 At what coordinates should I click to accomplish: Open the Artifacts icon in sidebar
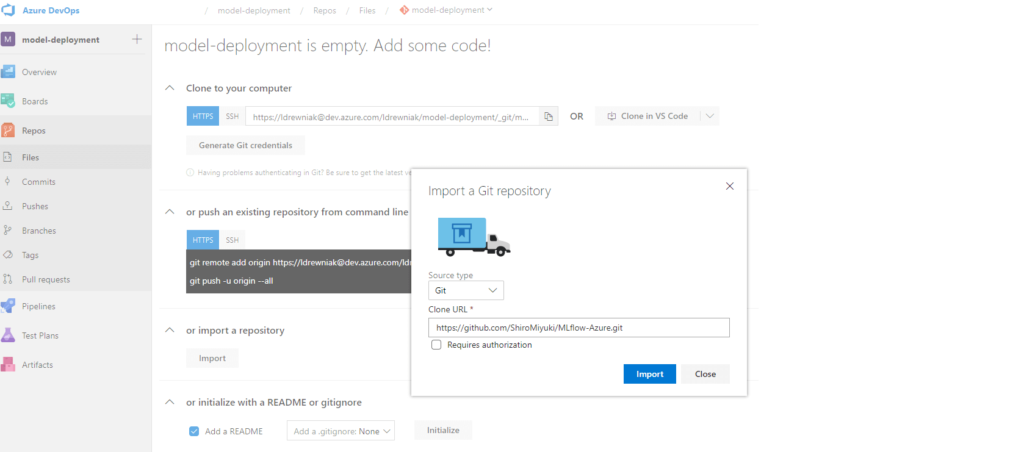(x=8, y=364)
